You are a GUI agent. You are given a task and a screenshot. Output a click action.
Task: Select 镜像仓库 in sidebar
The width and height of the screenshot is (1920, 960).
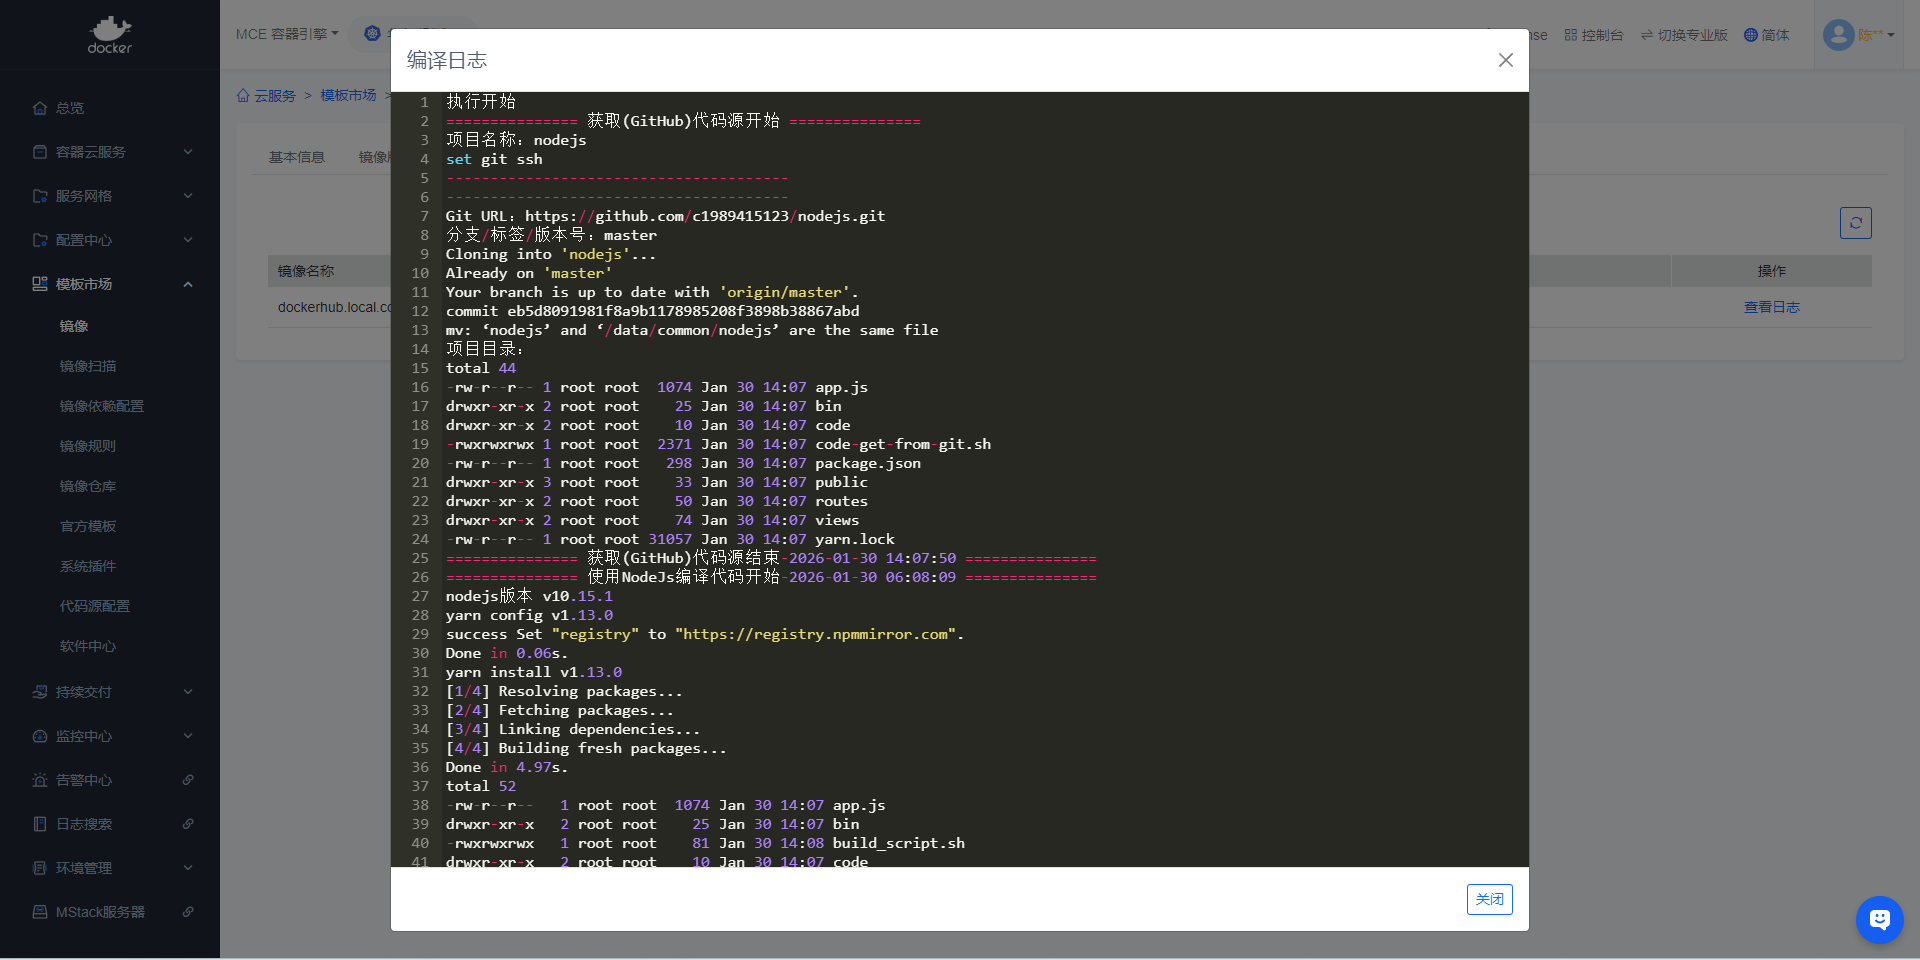tap(88, 486)
